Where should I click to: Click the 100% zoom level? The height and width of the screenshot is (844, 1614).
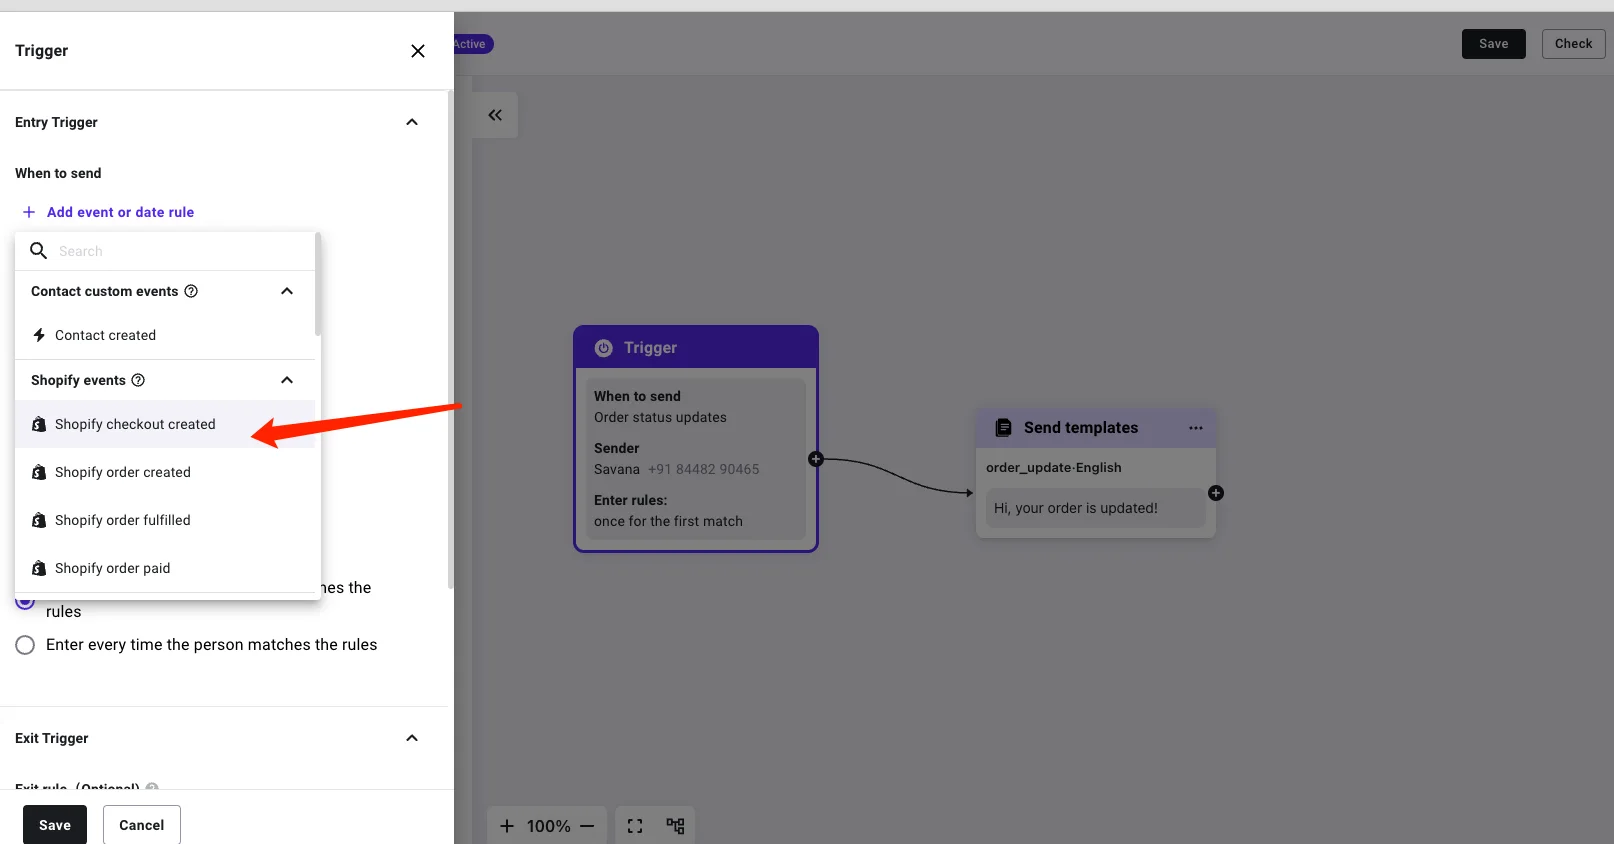[x=549, y=826]
